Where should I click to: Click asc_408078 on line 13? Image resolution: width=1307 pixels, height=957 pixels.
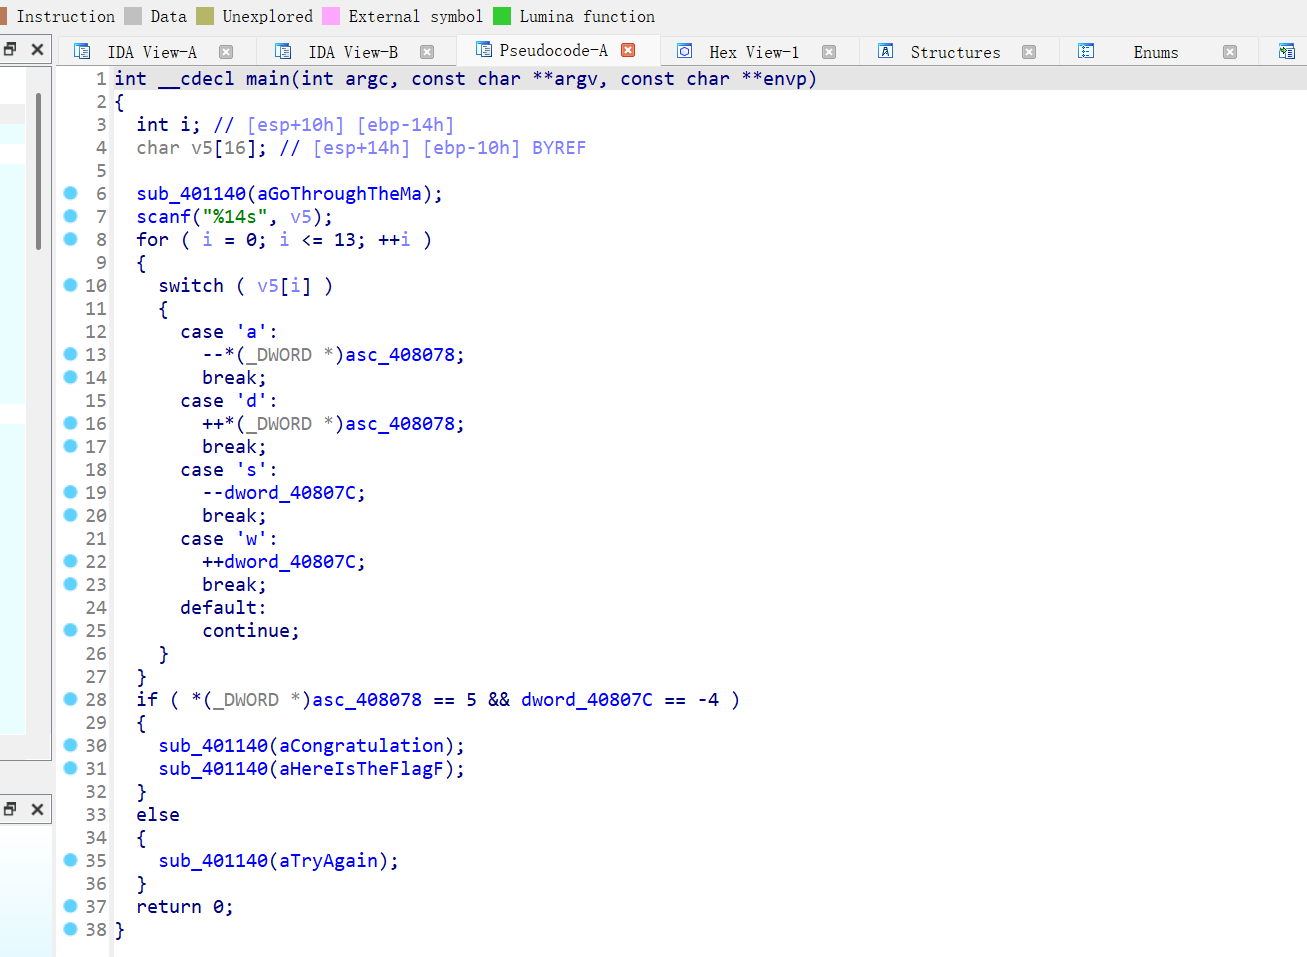pos(400,355)
